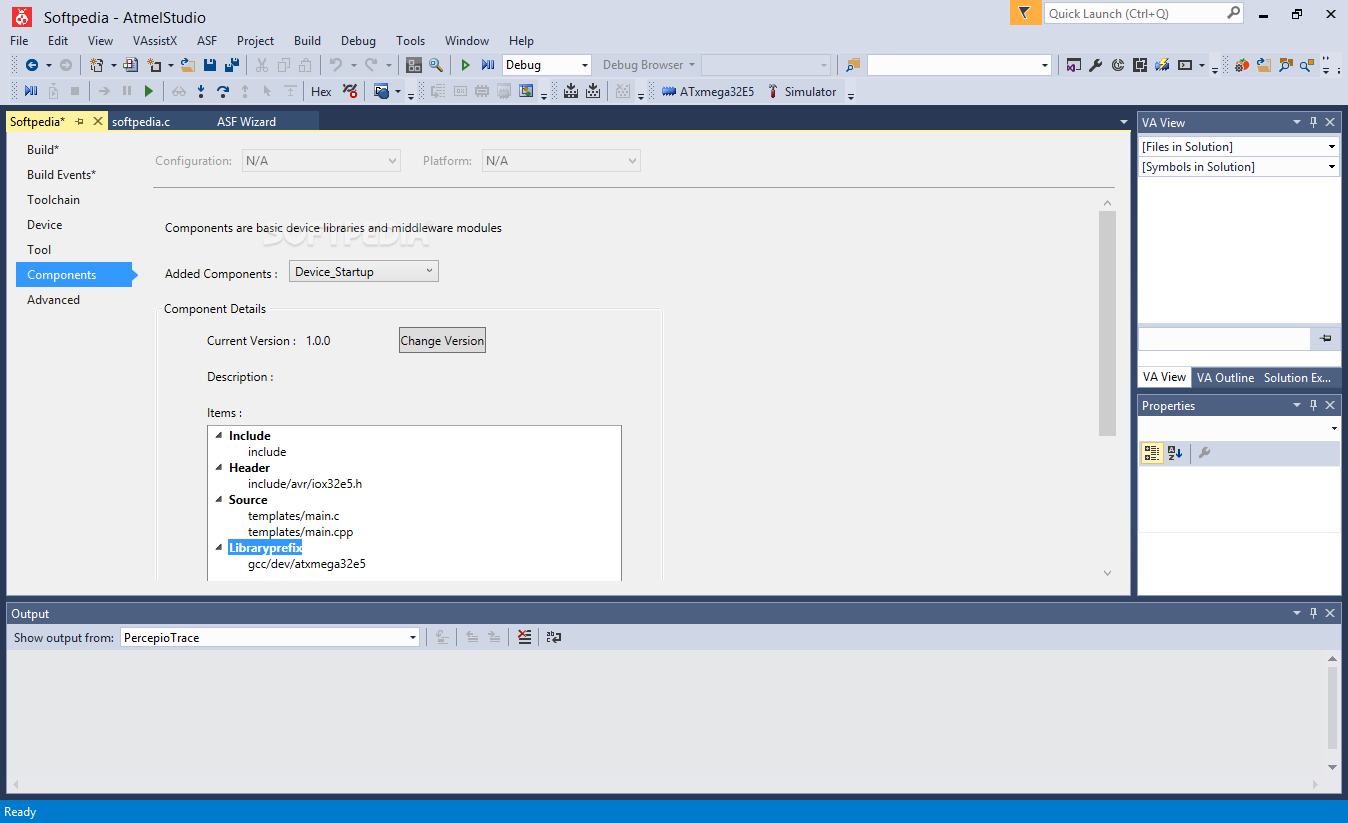
Task: Click scroll down arrow of components page
Action: tap(1107, 572)
